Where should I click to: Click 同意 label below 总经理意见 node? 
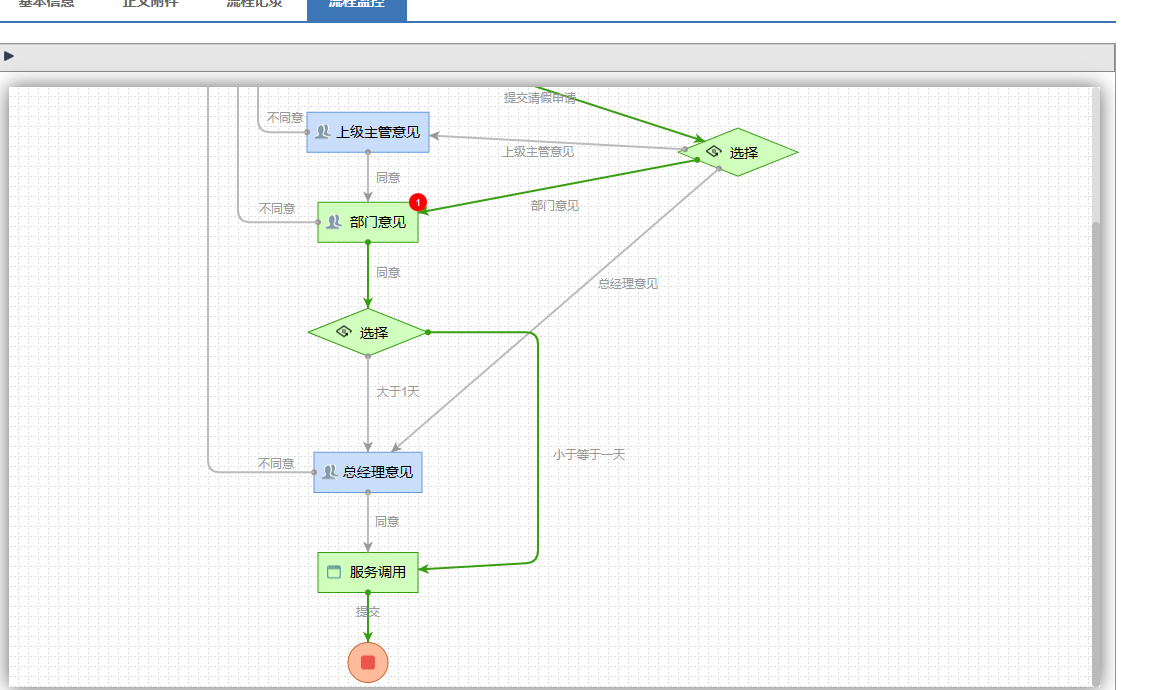click(x=387, y=521)
